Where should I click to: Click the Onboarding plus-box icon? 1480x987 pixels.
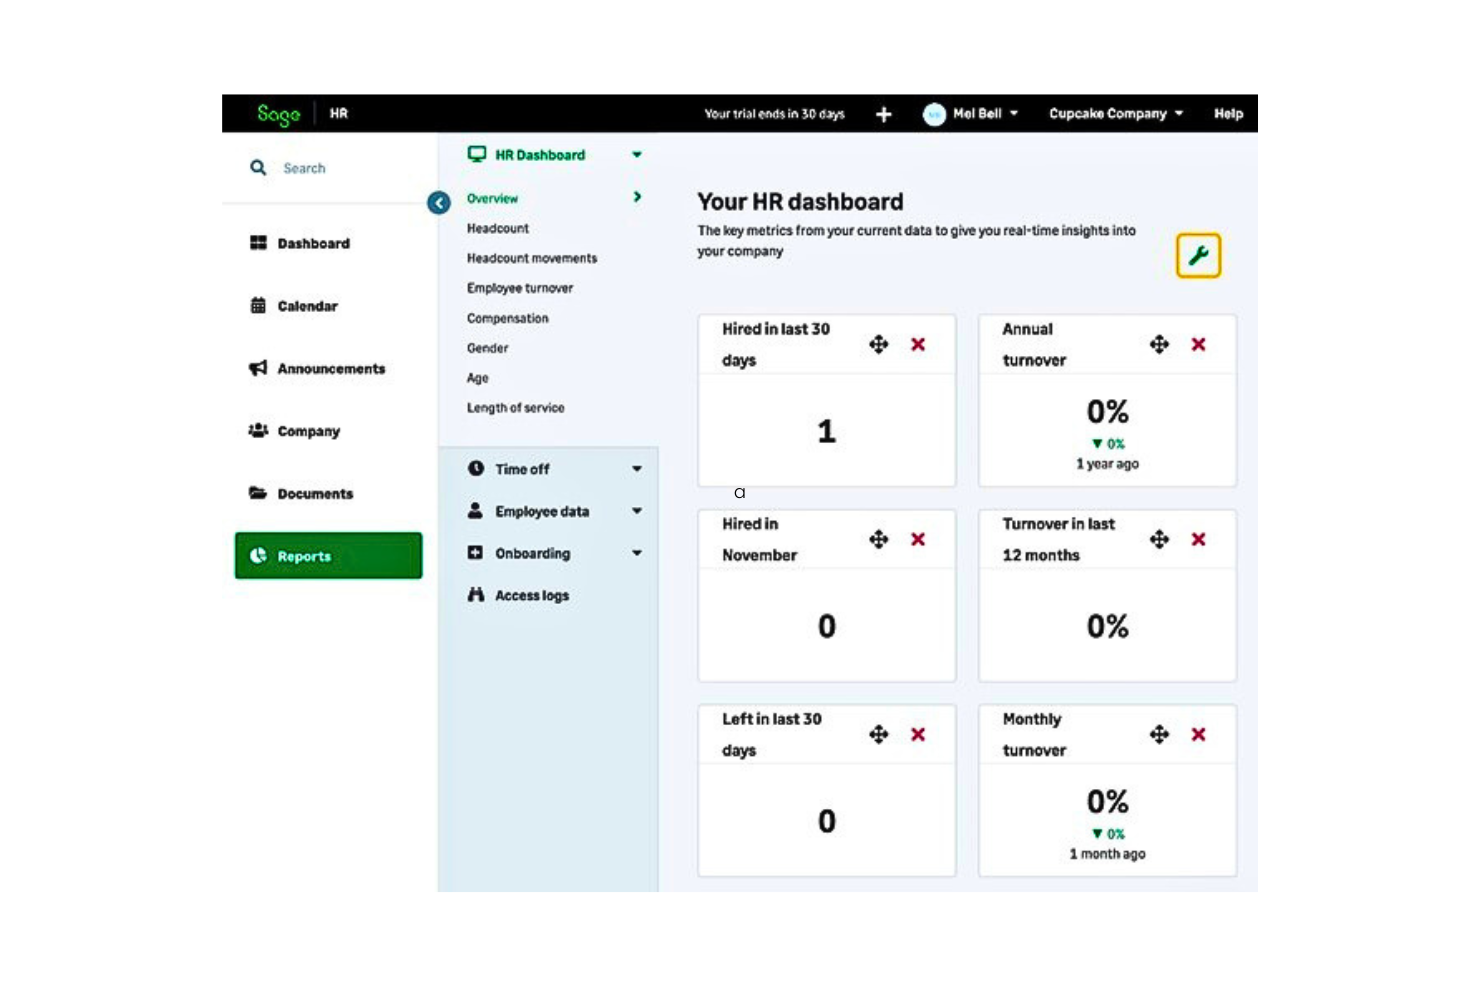(475, 552)
